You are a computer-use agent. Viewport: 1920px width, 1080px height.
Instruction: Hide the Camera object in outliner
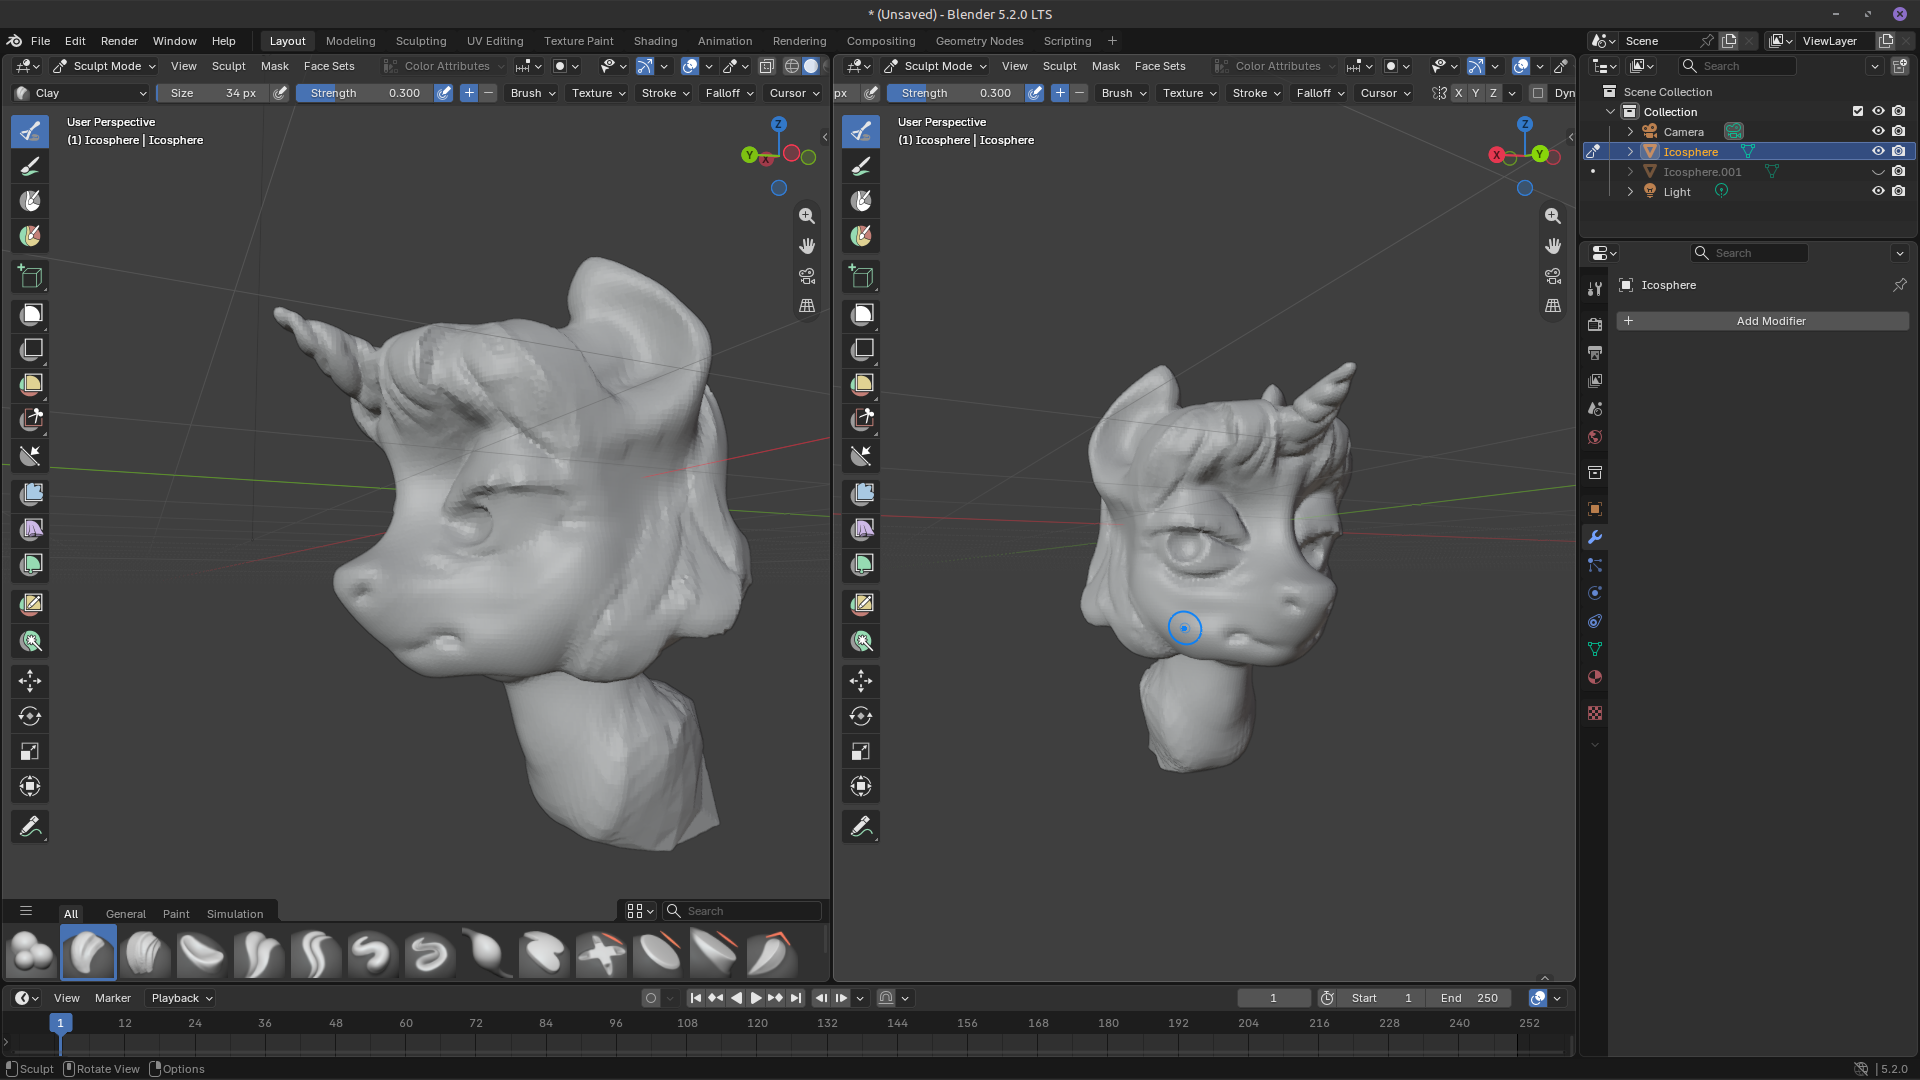tap(1878, 131)
